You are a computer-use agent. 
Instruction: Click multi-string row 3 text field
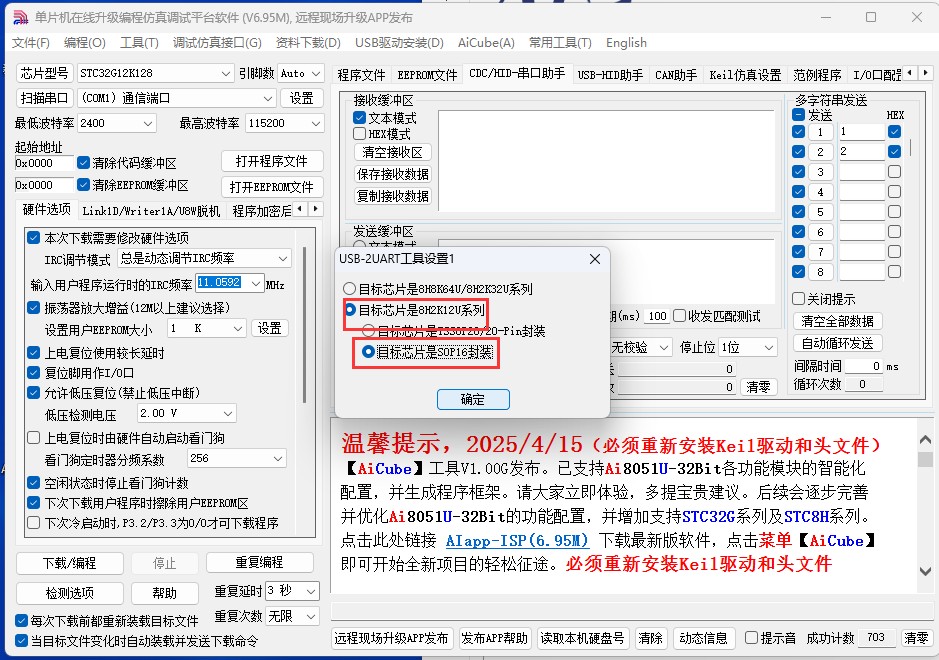[862, 172]
